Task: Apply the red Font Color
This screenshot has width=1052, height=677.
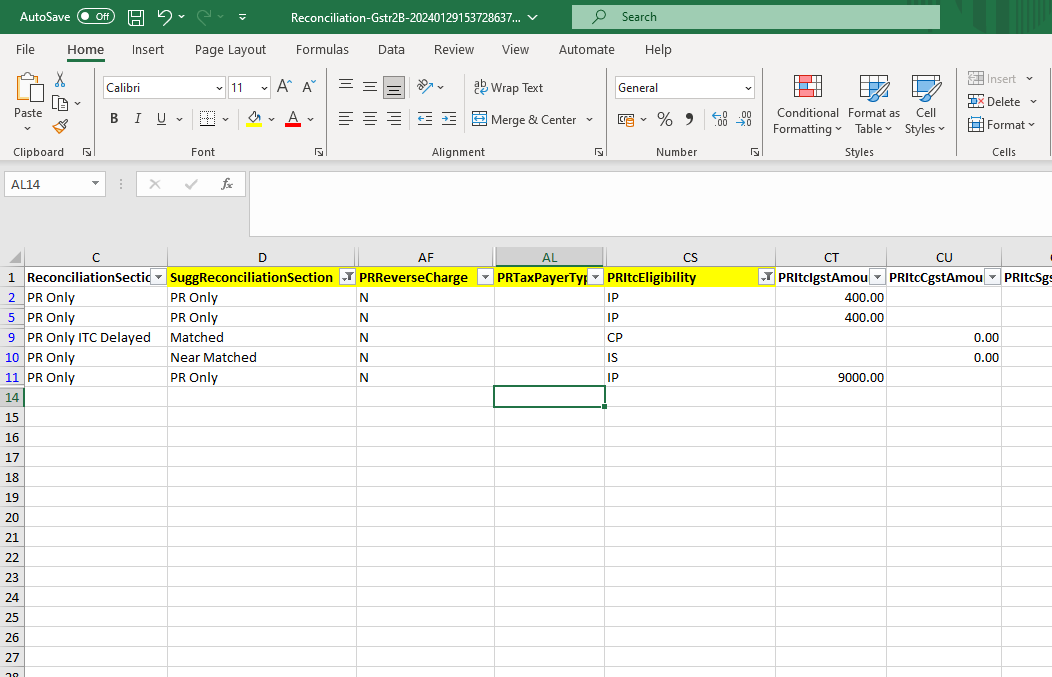Action: 293,119
